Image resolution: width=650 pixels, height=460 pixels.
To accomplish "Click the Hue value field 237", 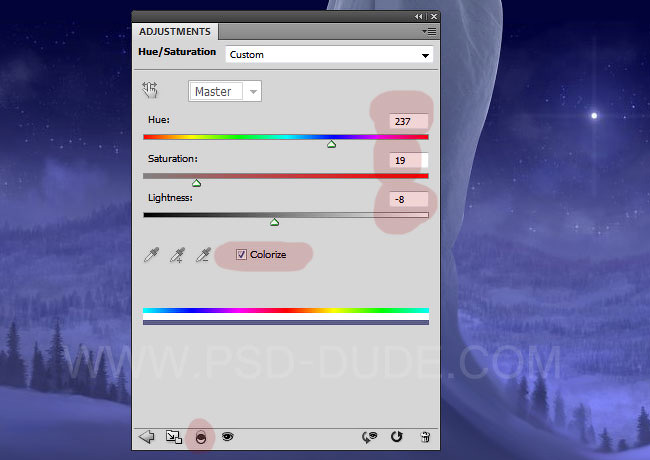I will (409, 121).
